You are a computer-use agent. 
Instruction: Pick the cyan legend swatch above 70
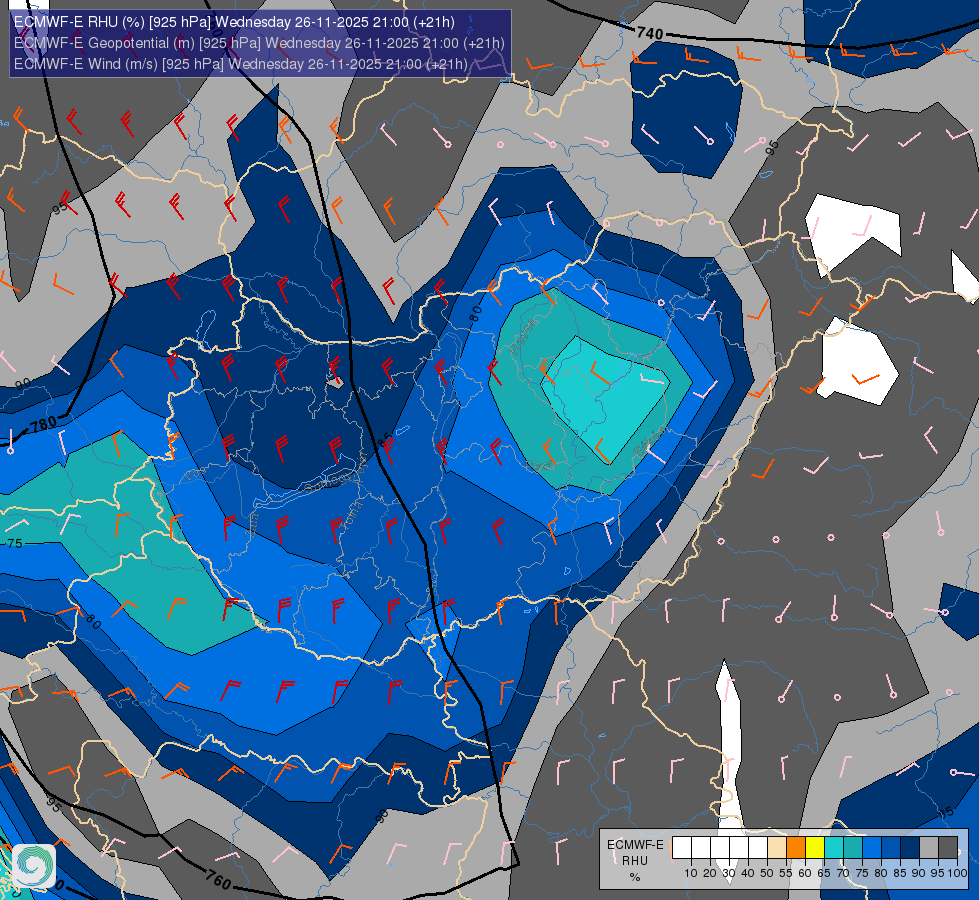[x=834, y=847]
